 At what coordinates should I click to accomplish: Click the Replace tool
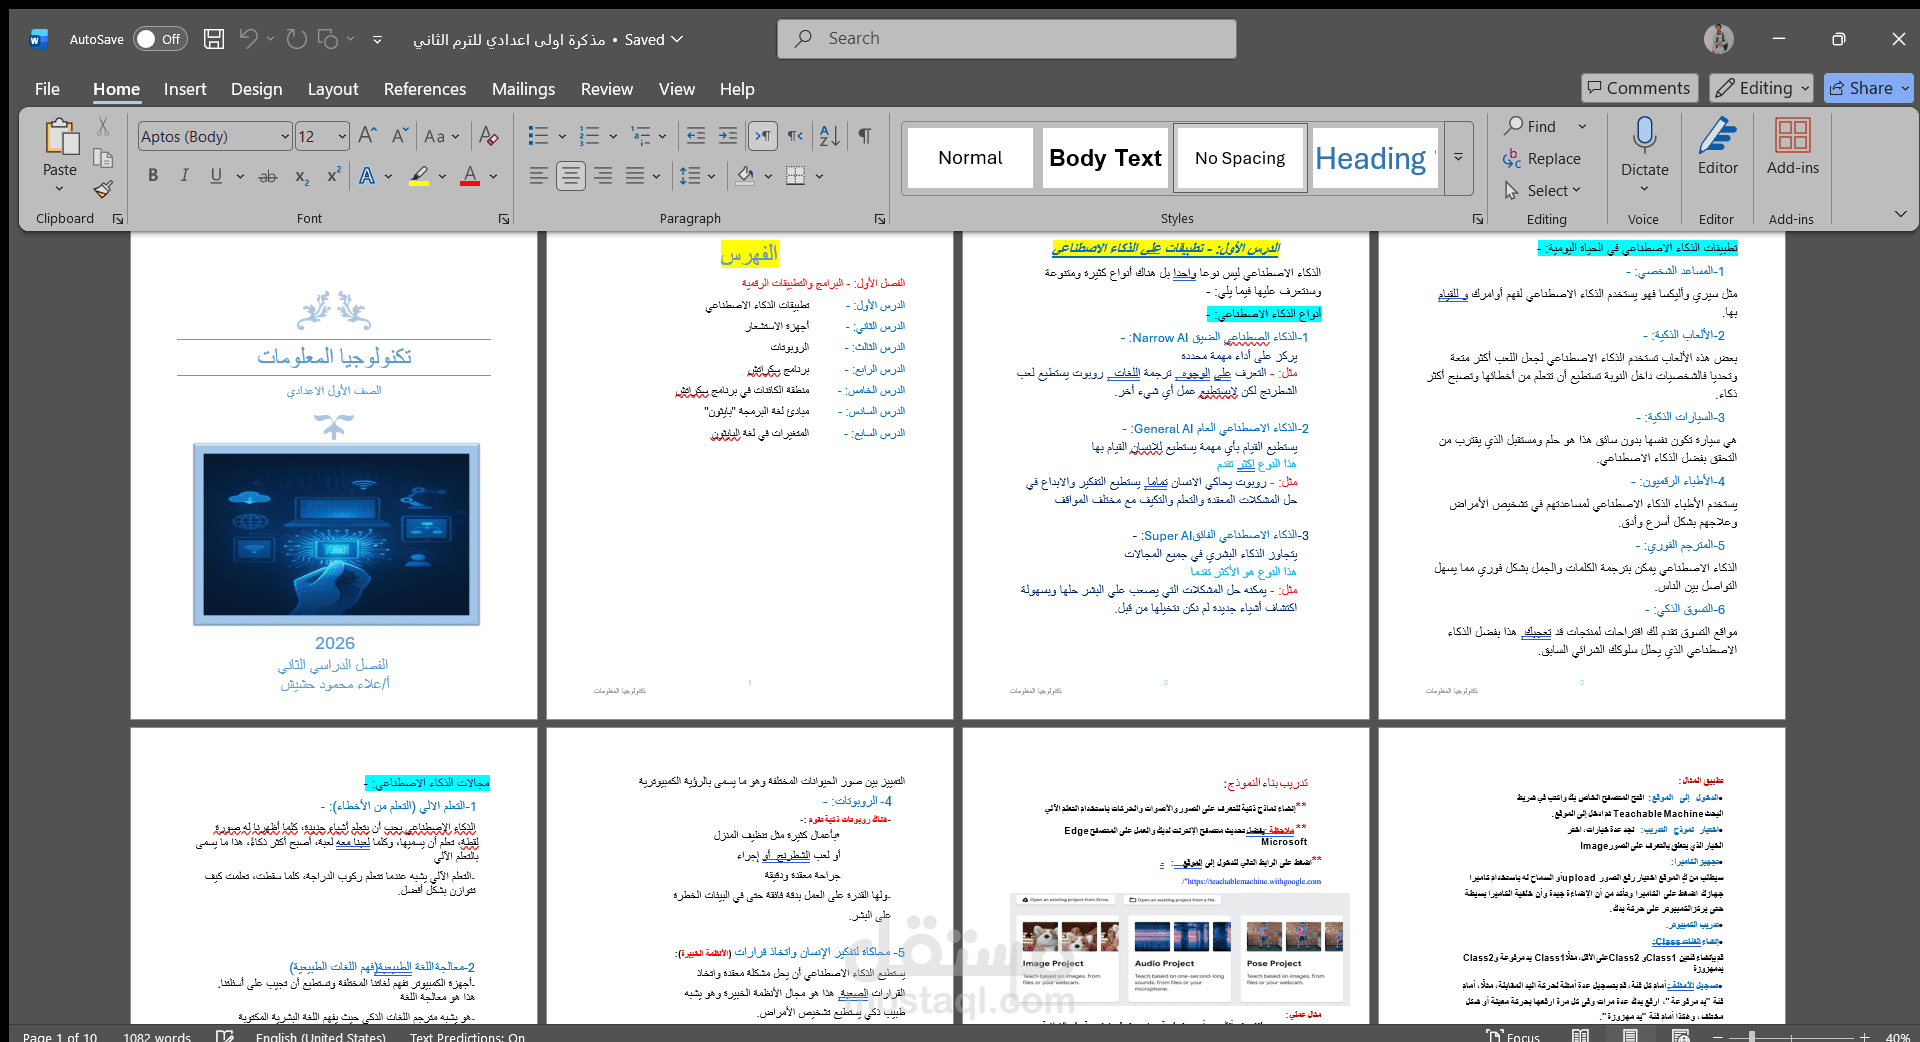pos(1542,158)
